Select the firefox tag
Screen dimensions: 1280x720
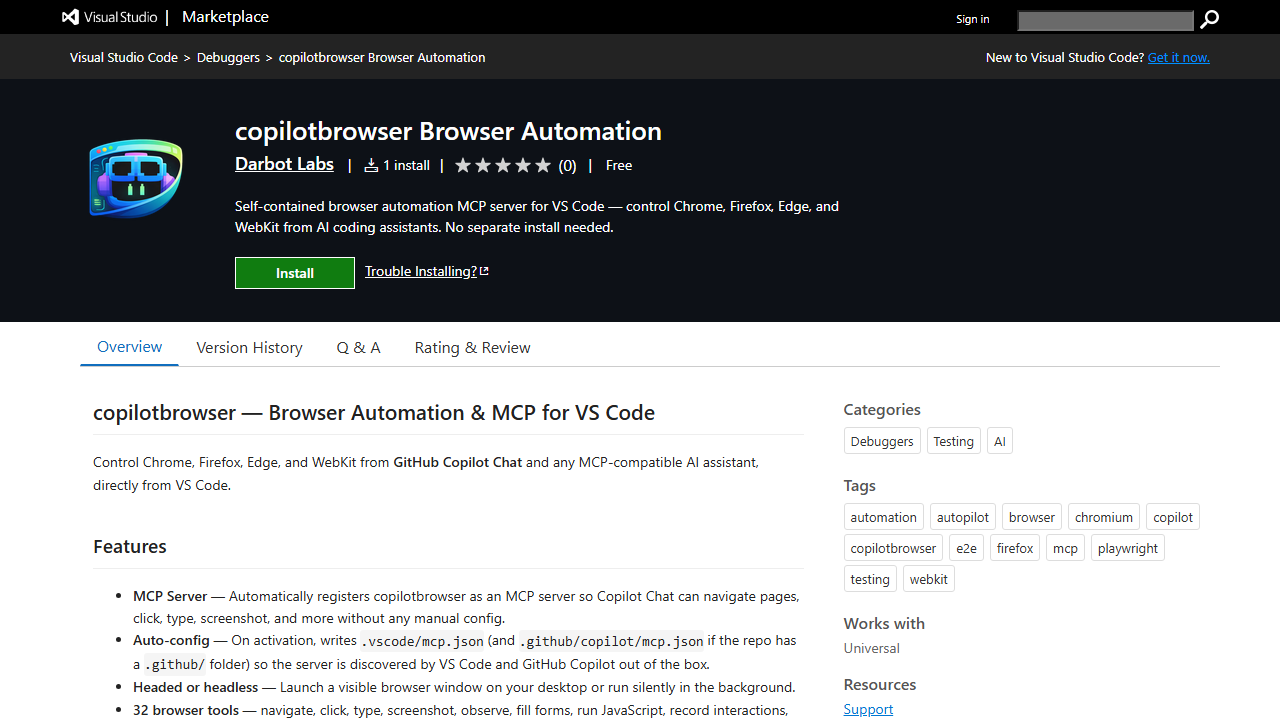1015,548
